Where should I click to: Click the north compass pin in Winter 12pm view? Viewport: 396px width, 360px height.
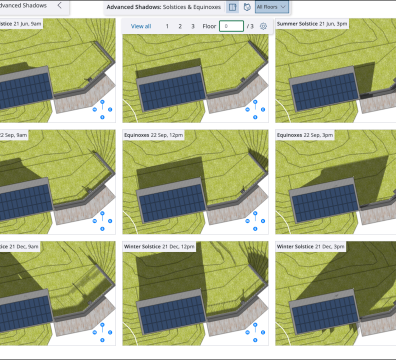pos(255,326)
